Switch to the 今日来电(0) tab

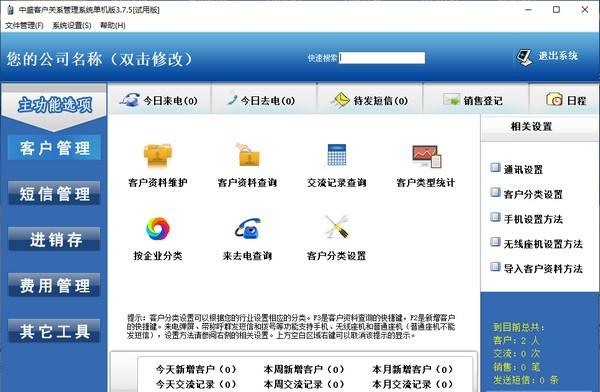pos(159,100)
